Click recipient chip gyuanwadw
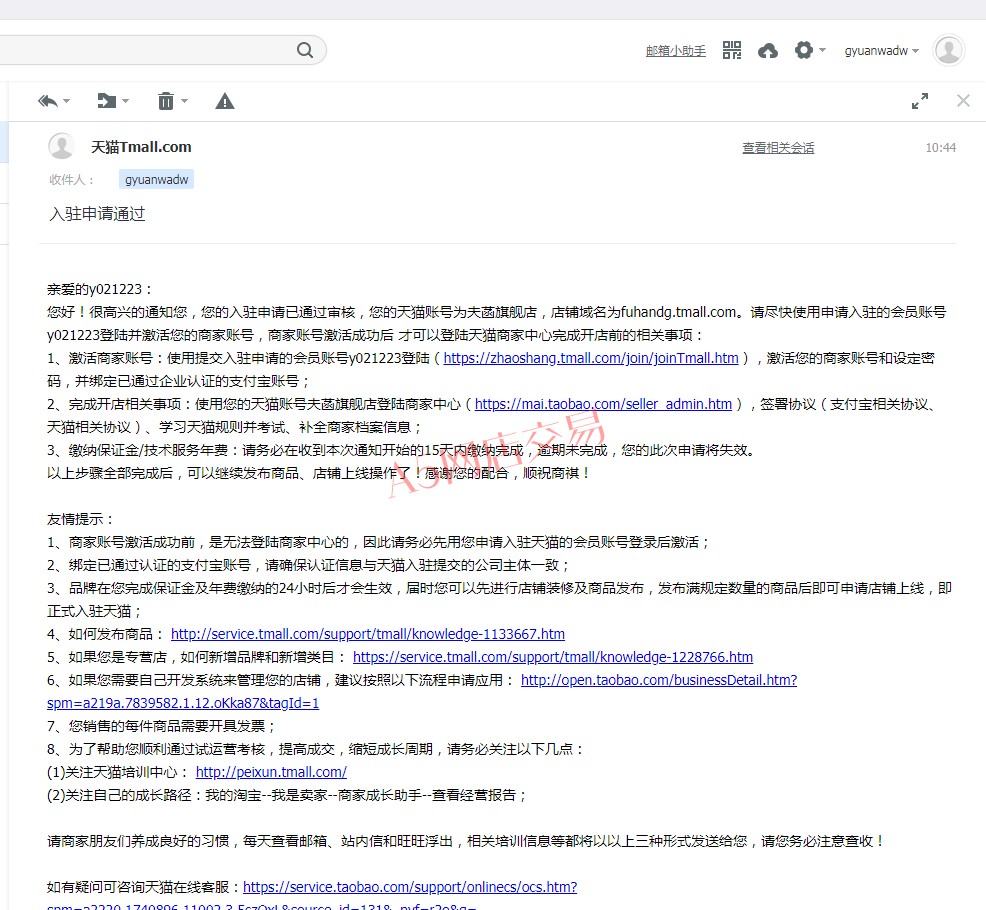 pyautogui.click(x=157, y=179)
